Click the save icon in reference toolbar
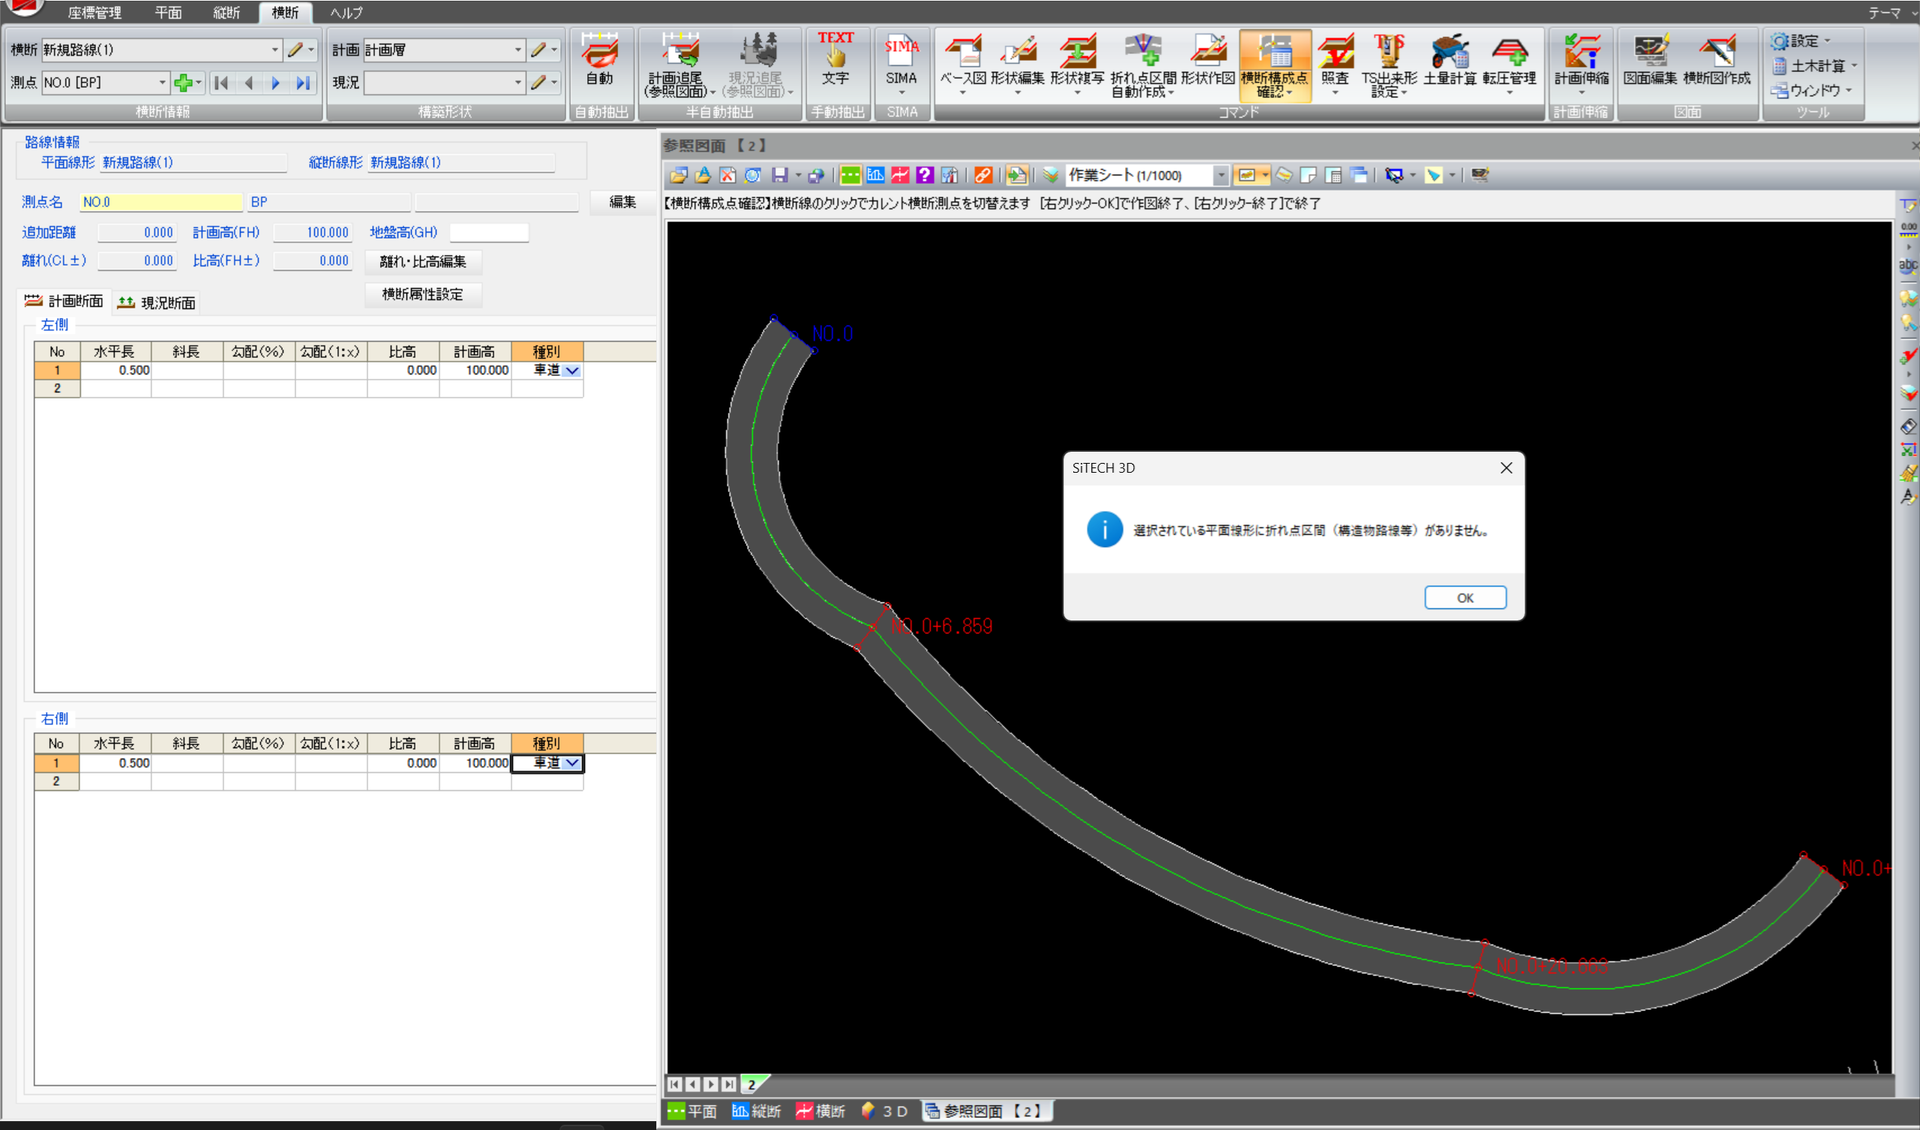This screenshot has width=1920, height=1130. [780, 175]
